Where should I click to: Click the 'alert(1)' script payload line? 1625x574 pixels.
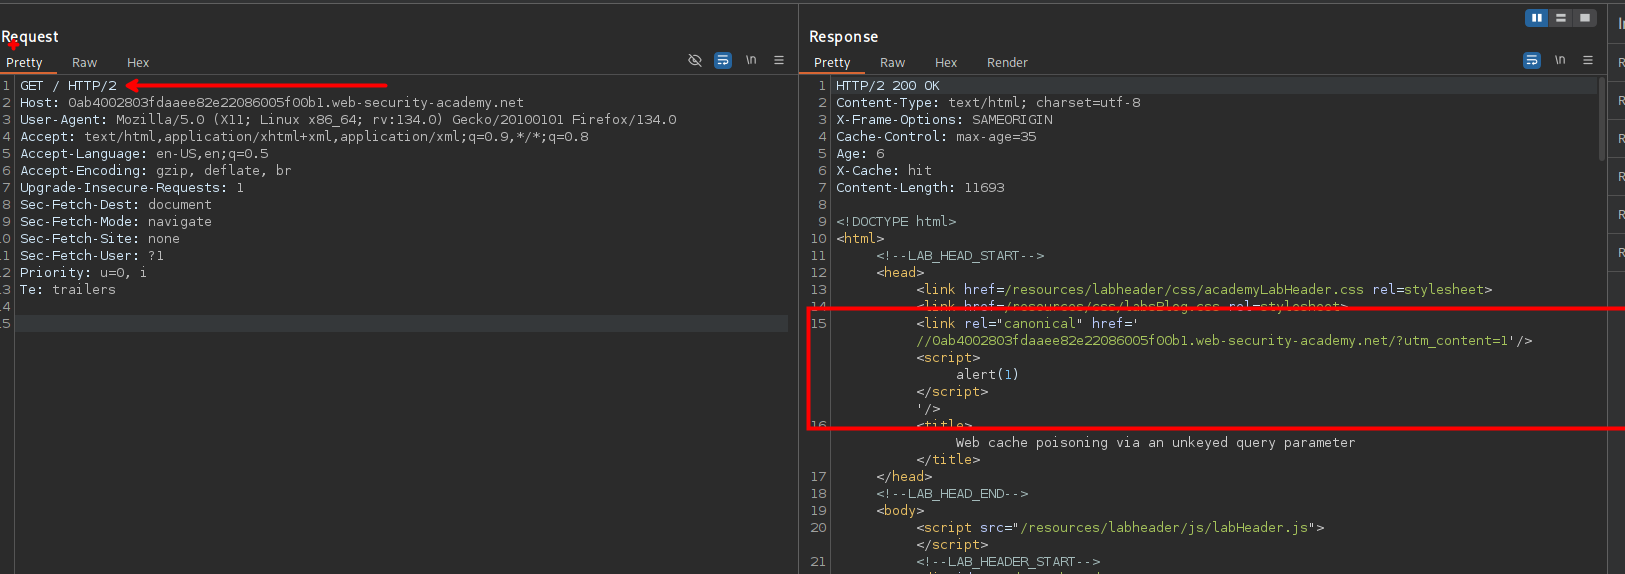[987, 375]
